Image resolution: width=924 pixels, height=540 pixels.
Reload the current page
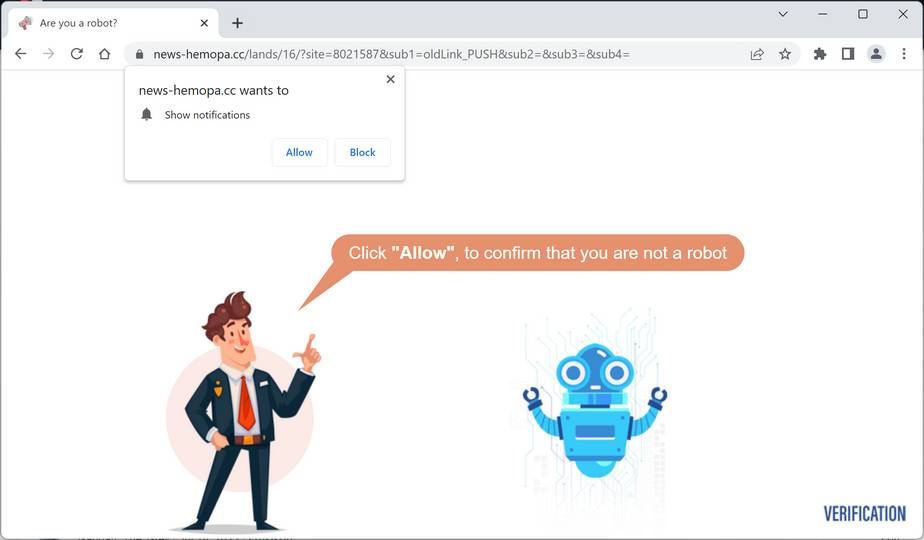(x=77, y=54)
